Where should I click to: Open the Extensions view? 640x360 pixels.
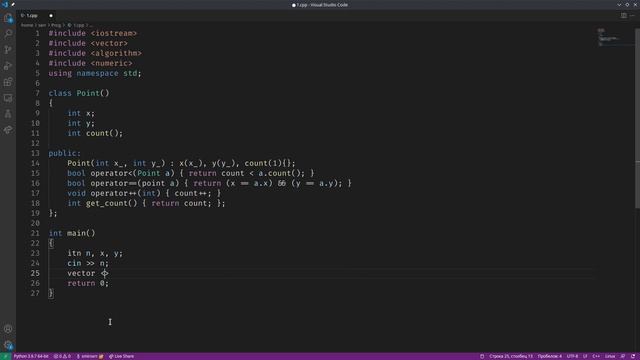[x=8, y=82]
